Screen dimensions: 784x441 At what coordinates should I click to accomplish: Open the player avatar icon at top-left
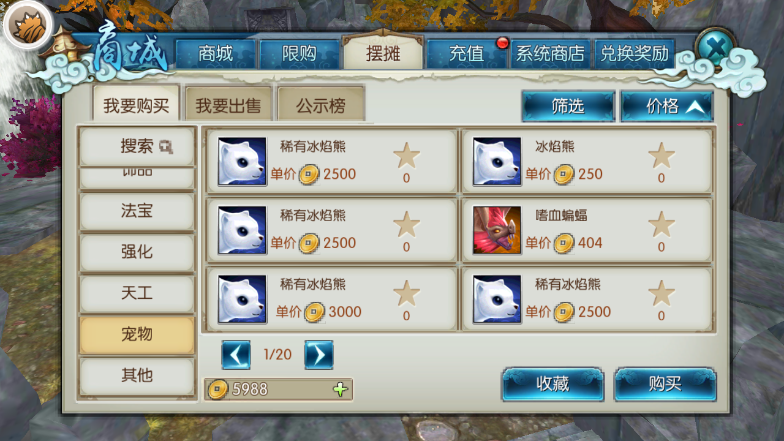[x=27, y=26]
